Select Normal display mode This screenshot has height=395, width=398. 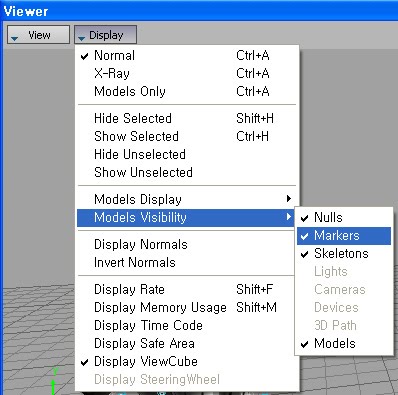point(186,55)
